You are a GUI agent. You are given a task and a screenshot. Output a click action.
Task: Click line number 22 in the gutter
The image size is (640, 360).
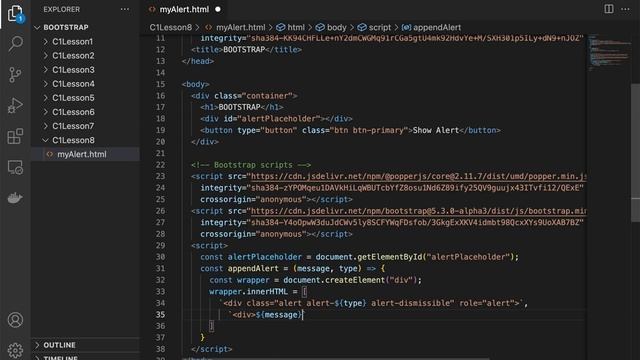click(x=160, y=165)
